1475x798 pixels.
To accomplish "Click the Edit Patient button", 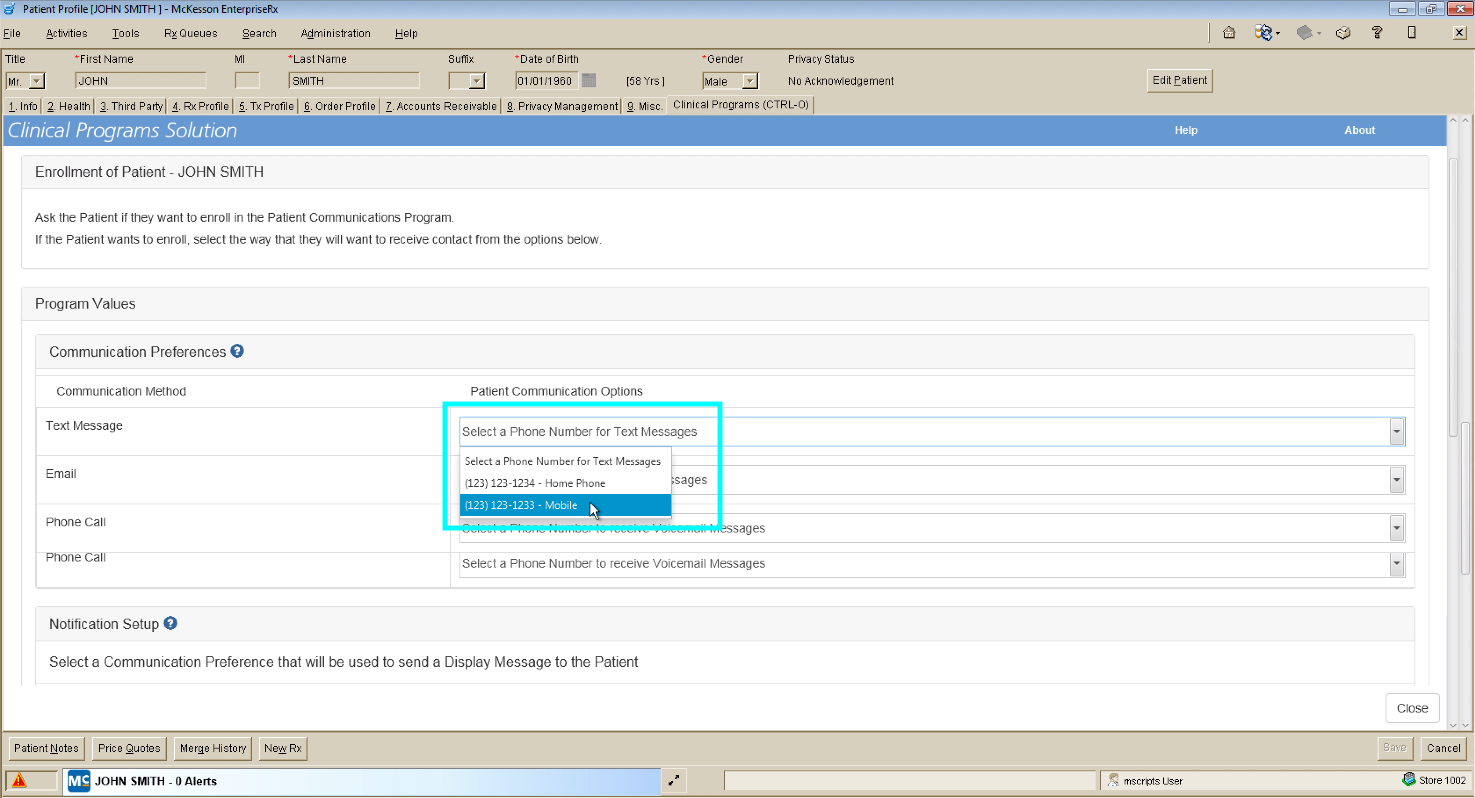I will (x=1180, y=81).
